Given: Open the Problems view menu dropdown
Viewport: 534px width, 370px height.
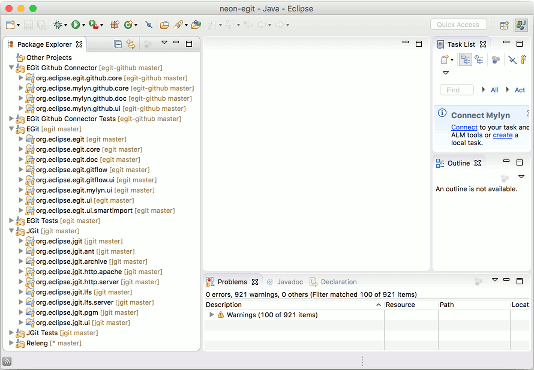Looking at the screenshot, I should point(495,280).
